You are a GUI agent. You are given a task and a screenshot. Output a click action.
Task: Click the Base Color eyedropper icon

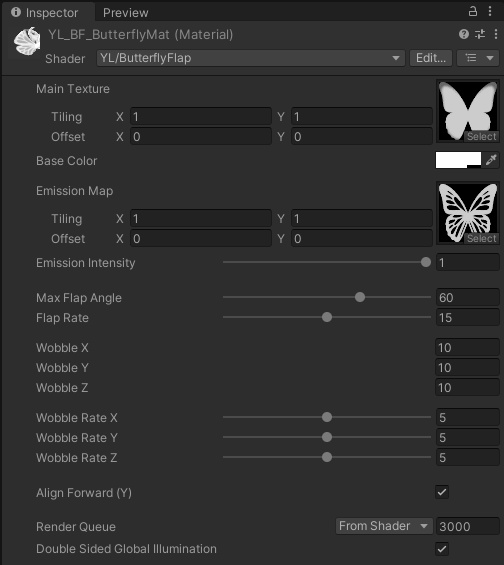[x=491, y=160]
